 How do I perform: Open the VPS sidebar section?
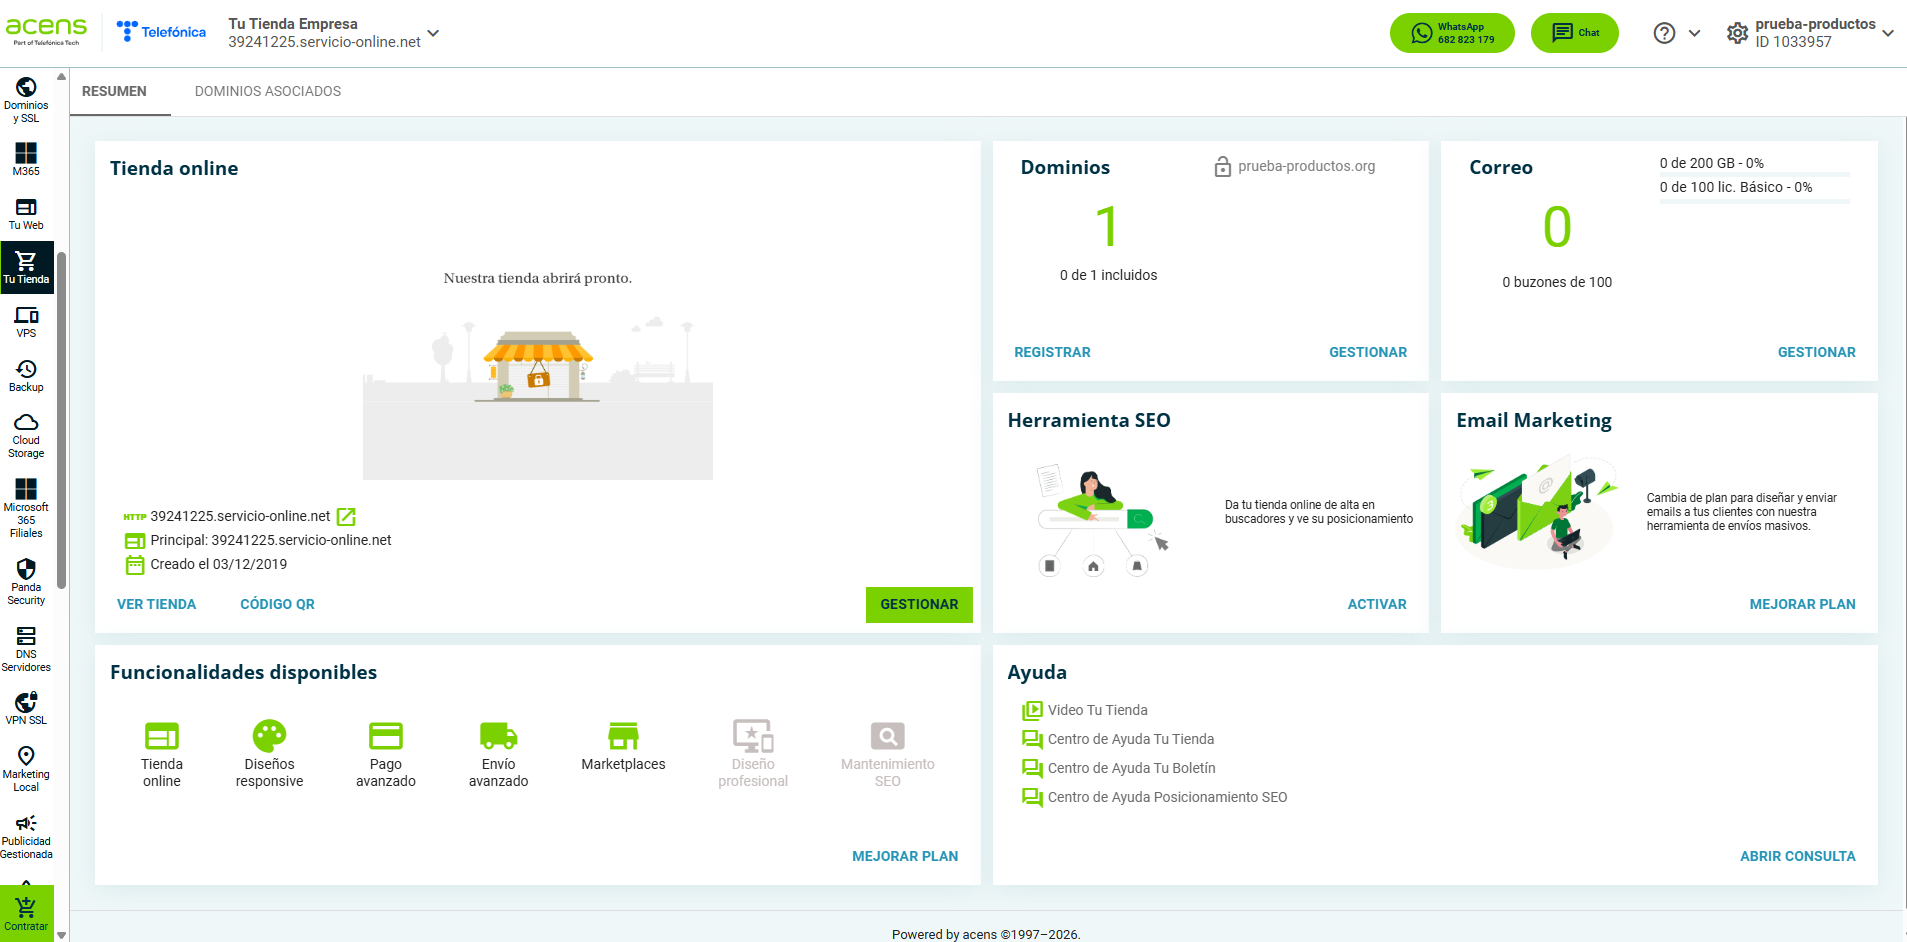tap(26, 322)
